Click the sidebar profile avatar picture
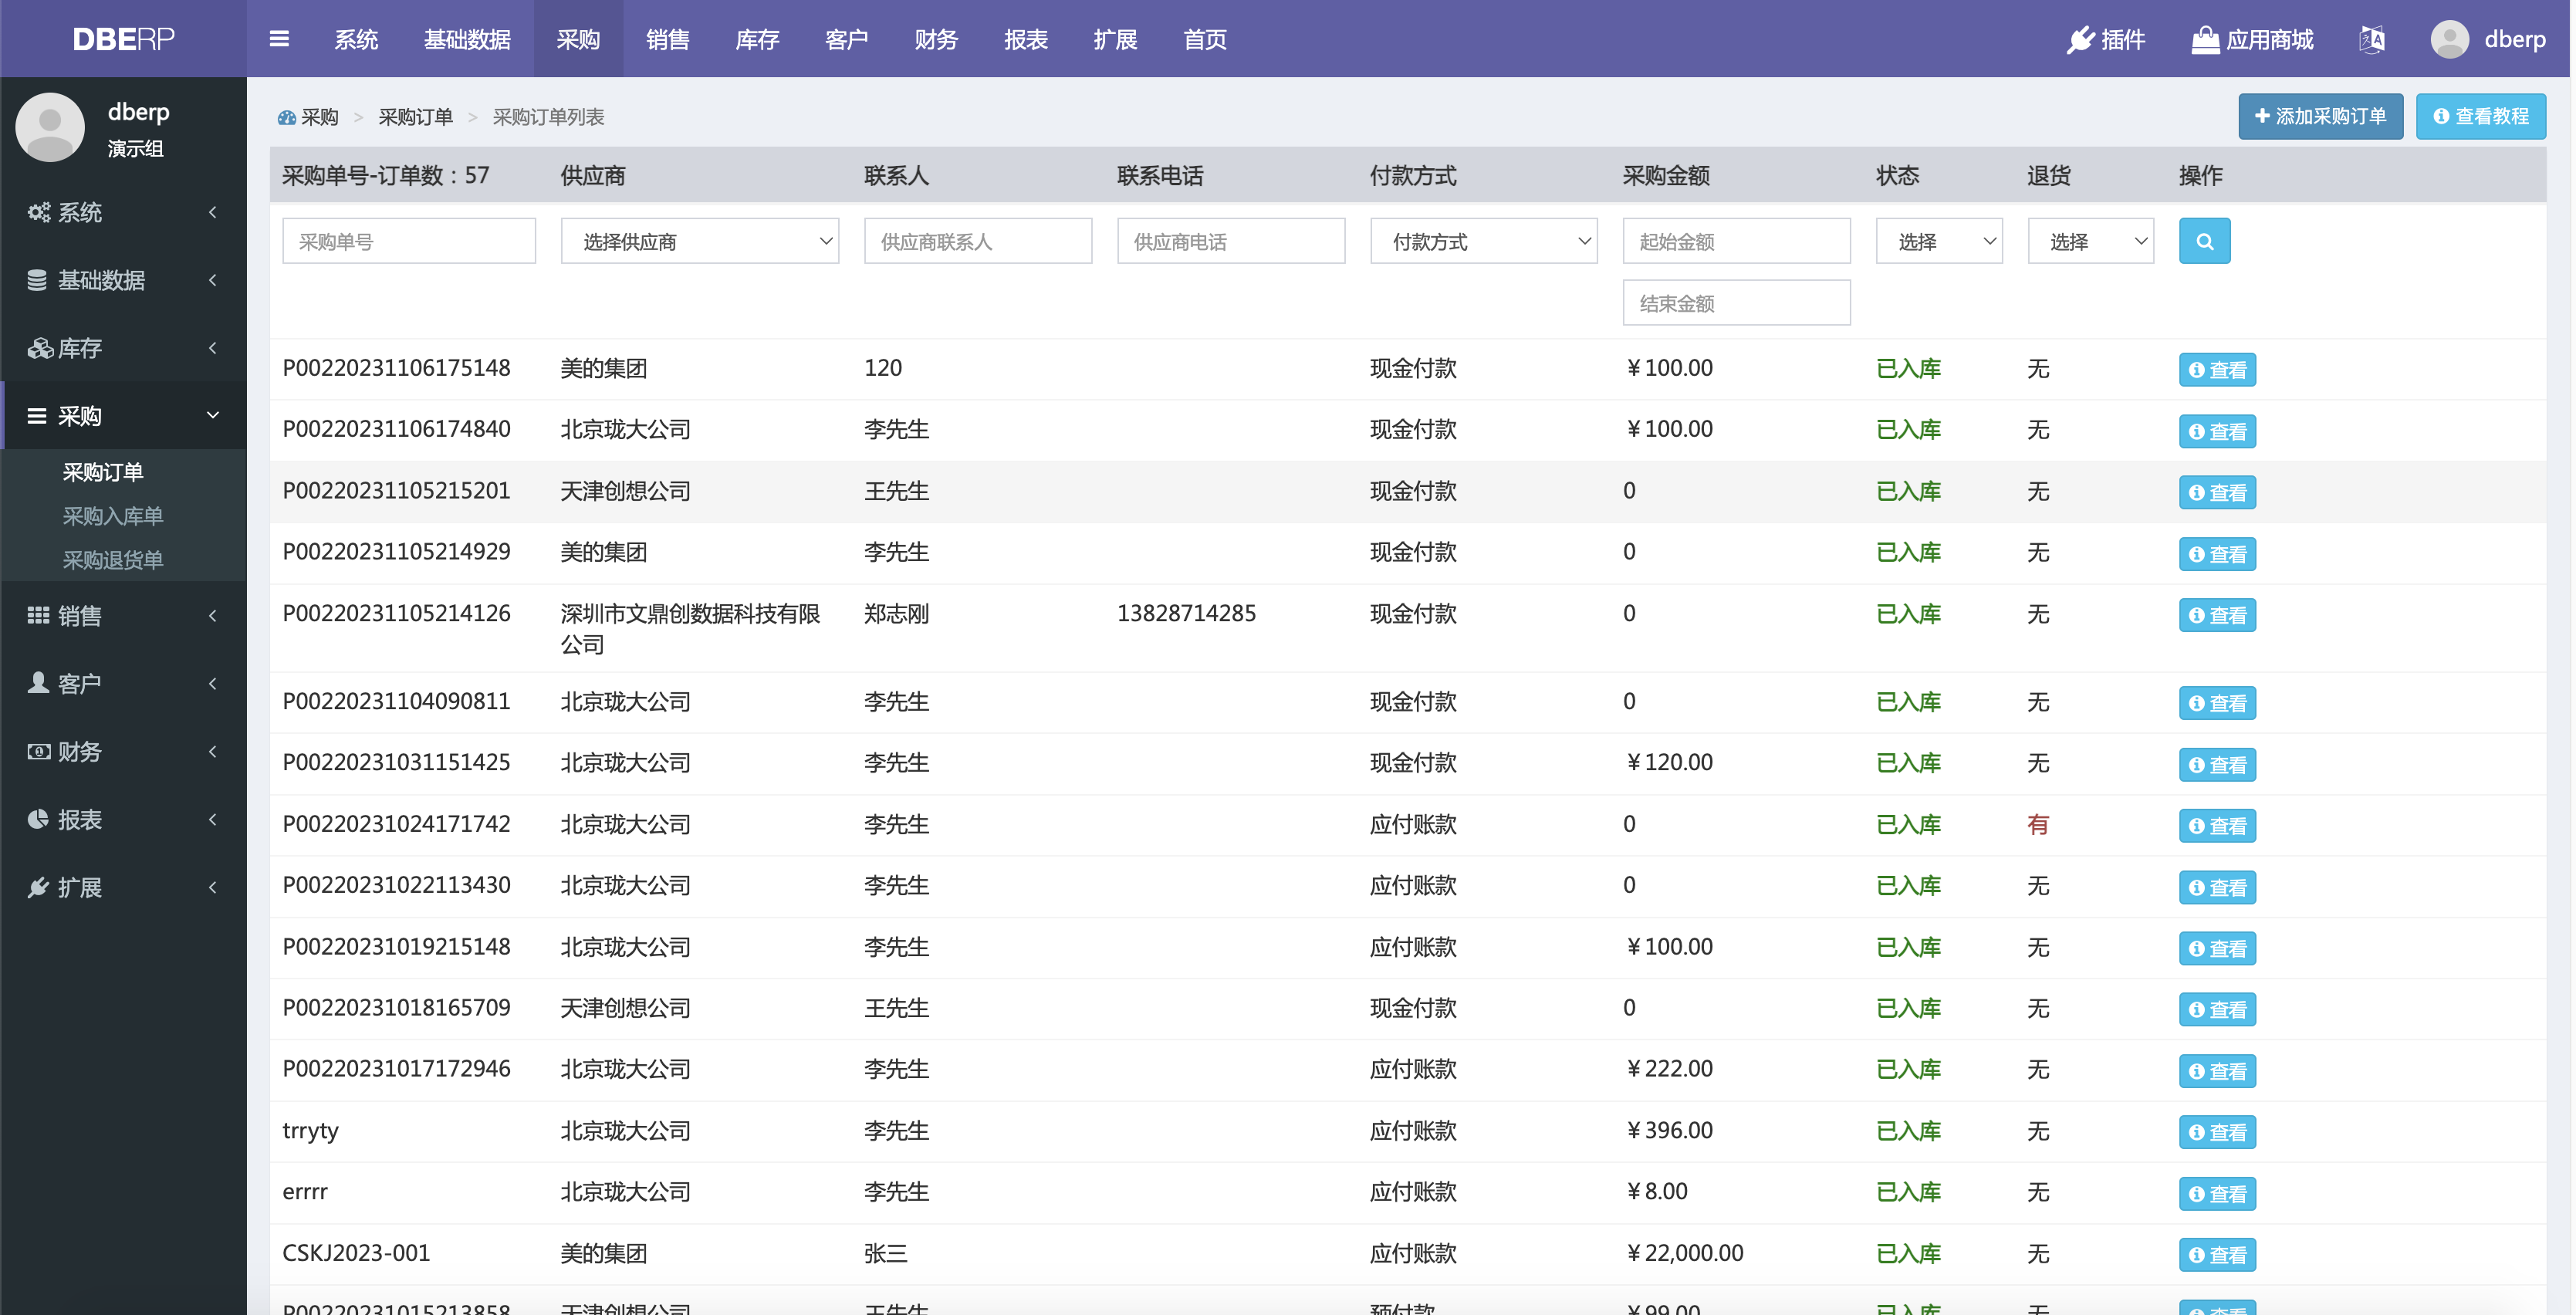Viewport: 2576px width, 1315px height. coord(50,127)
